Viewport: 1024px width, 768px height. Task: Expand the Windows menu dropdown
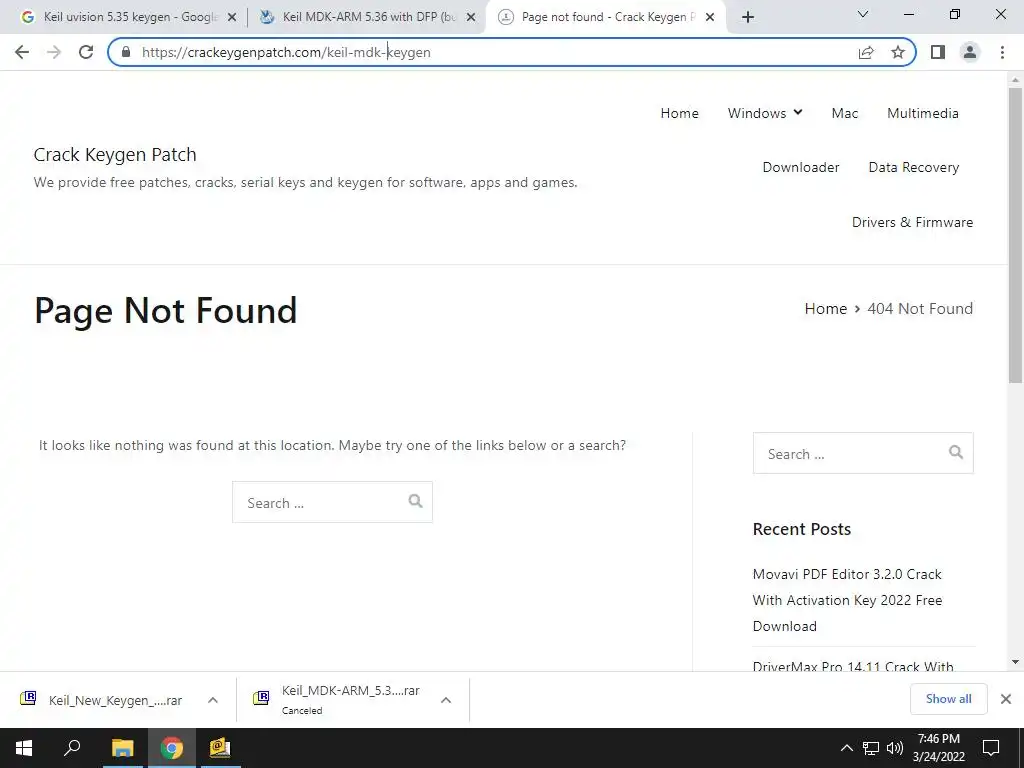[765, 113]
